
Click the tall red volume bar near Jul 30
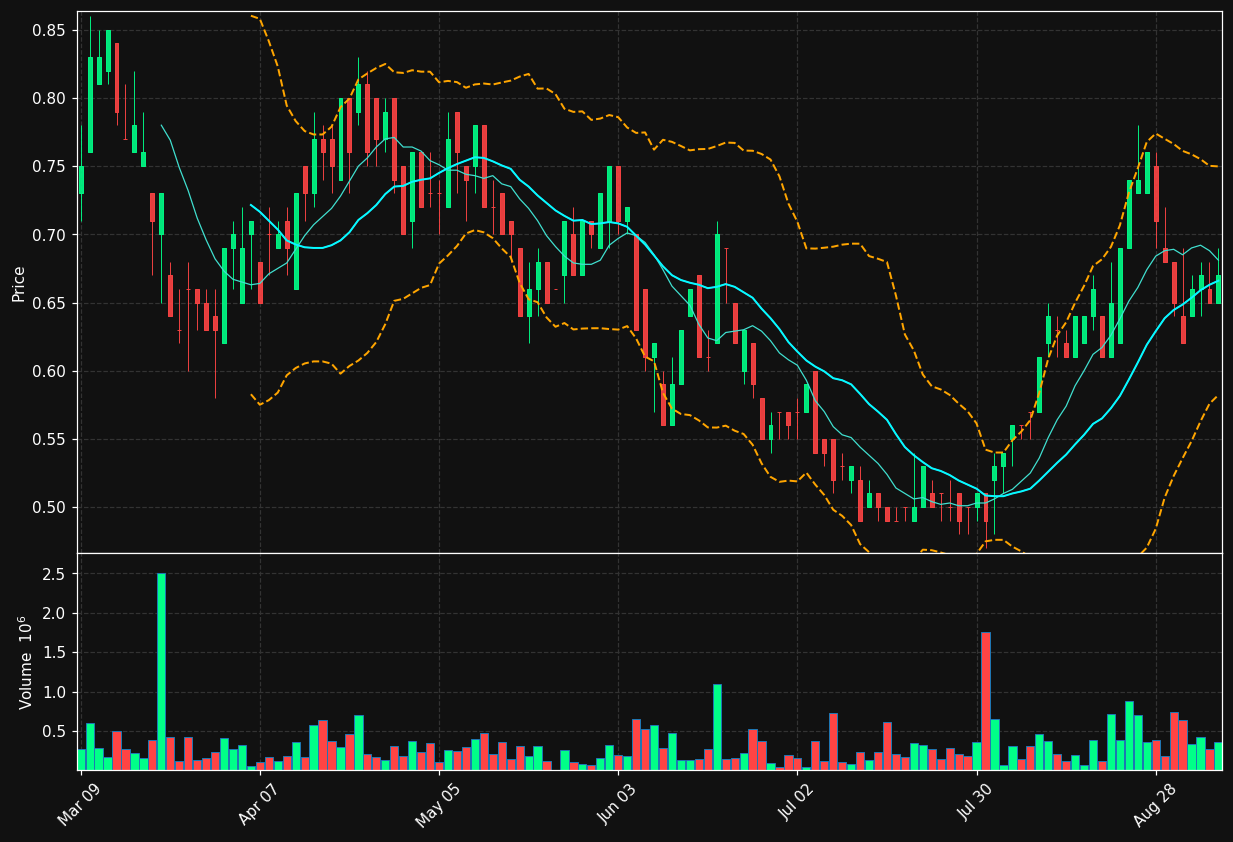[x=986, y=701]
